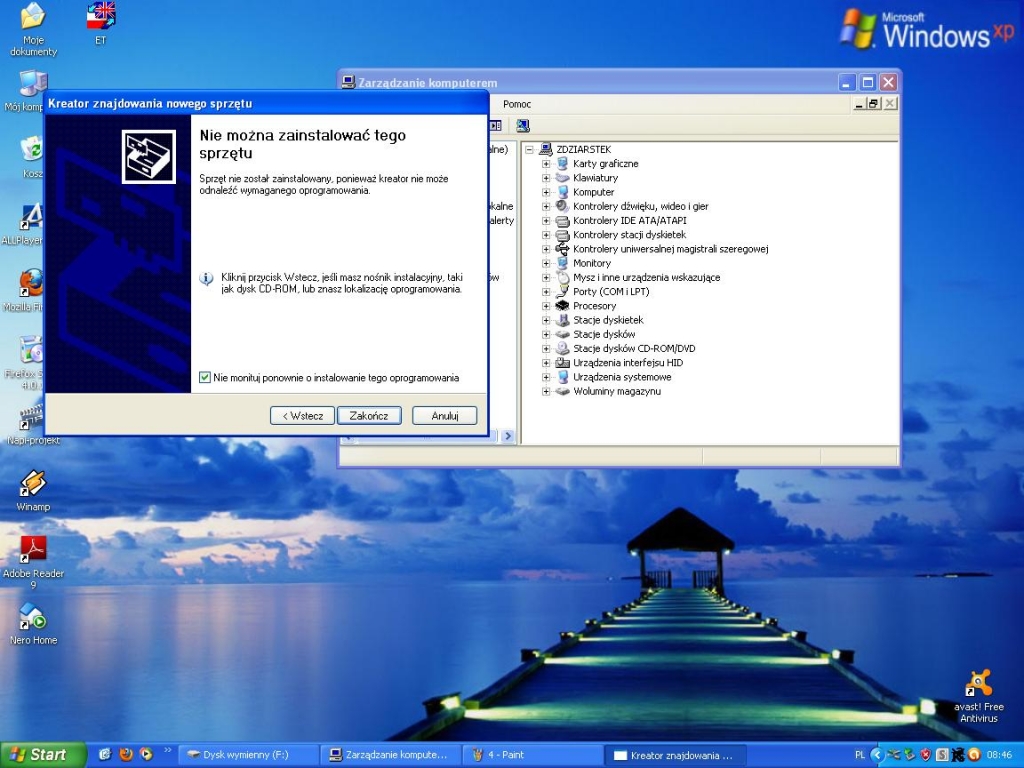
Task: Show hidden tray icons arrow
Action: click(x=876, y=754)
